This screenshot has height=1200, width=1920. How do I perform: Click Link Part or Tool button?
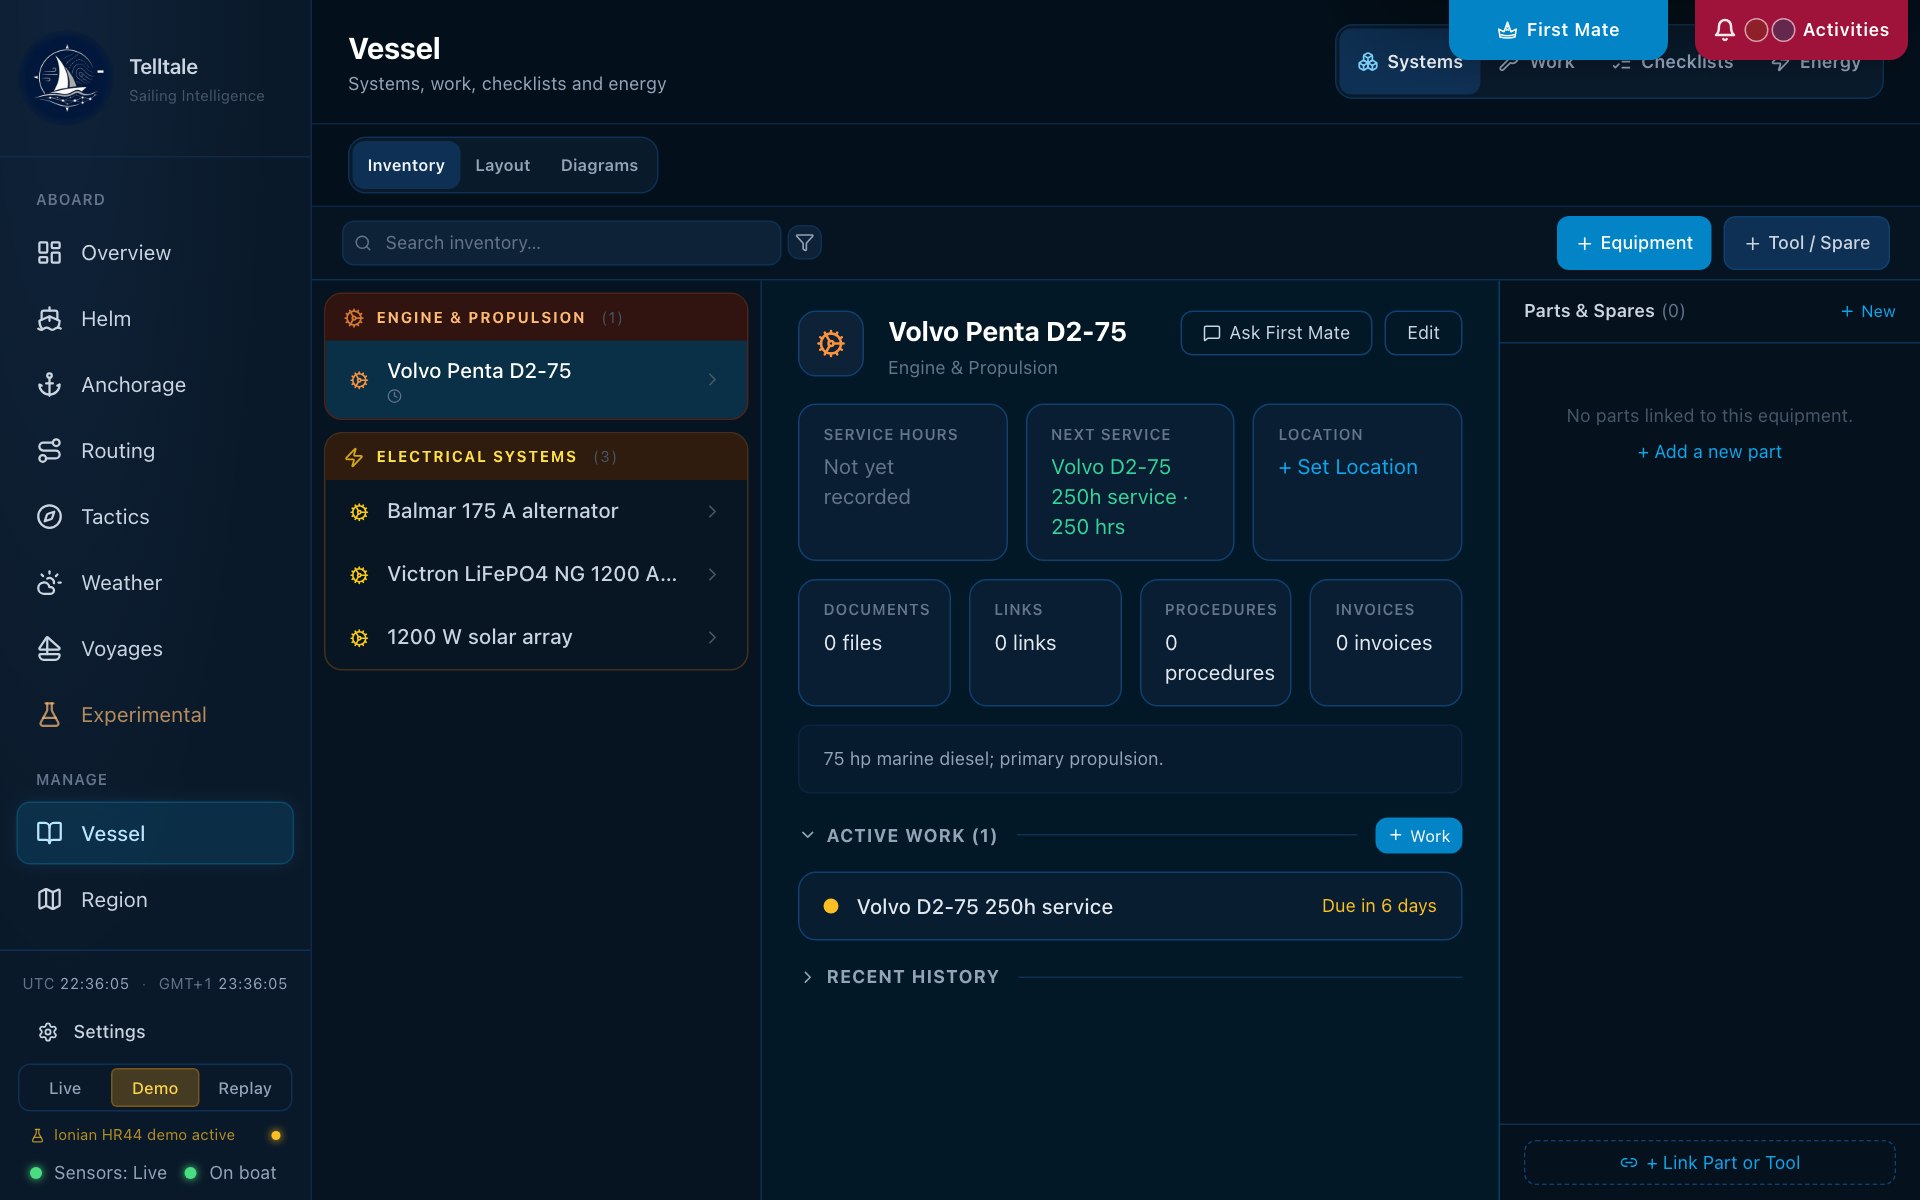(1710, 1163)
